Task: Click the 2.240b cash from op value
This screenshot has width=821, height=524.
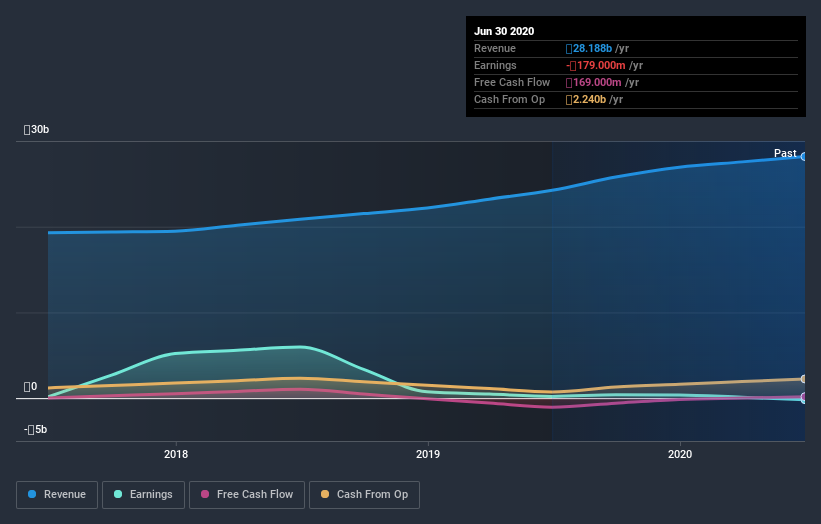Action: (x=585, y=99)
